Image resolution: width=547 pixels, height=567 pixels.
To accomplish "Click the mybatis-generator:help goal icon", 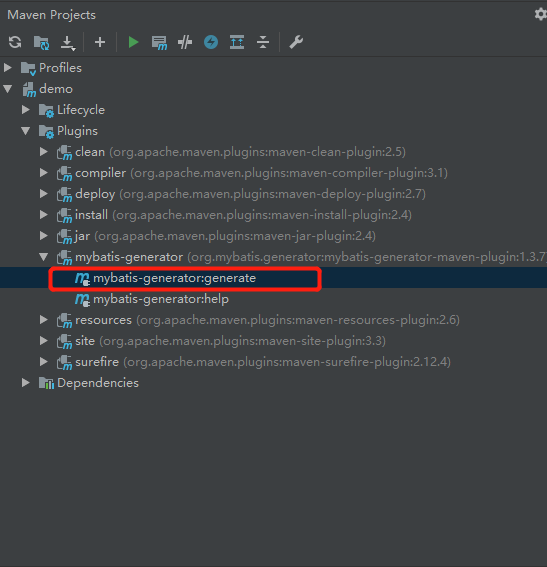I will tap(82, 300).
